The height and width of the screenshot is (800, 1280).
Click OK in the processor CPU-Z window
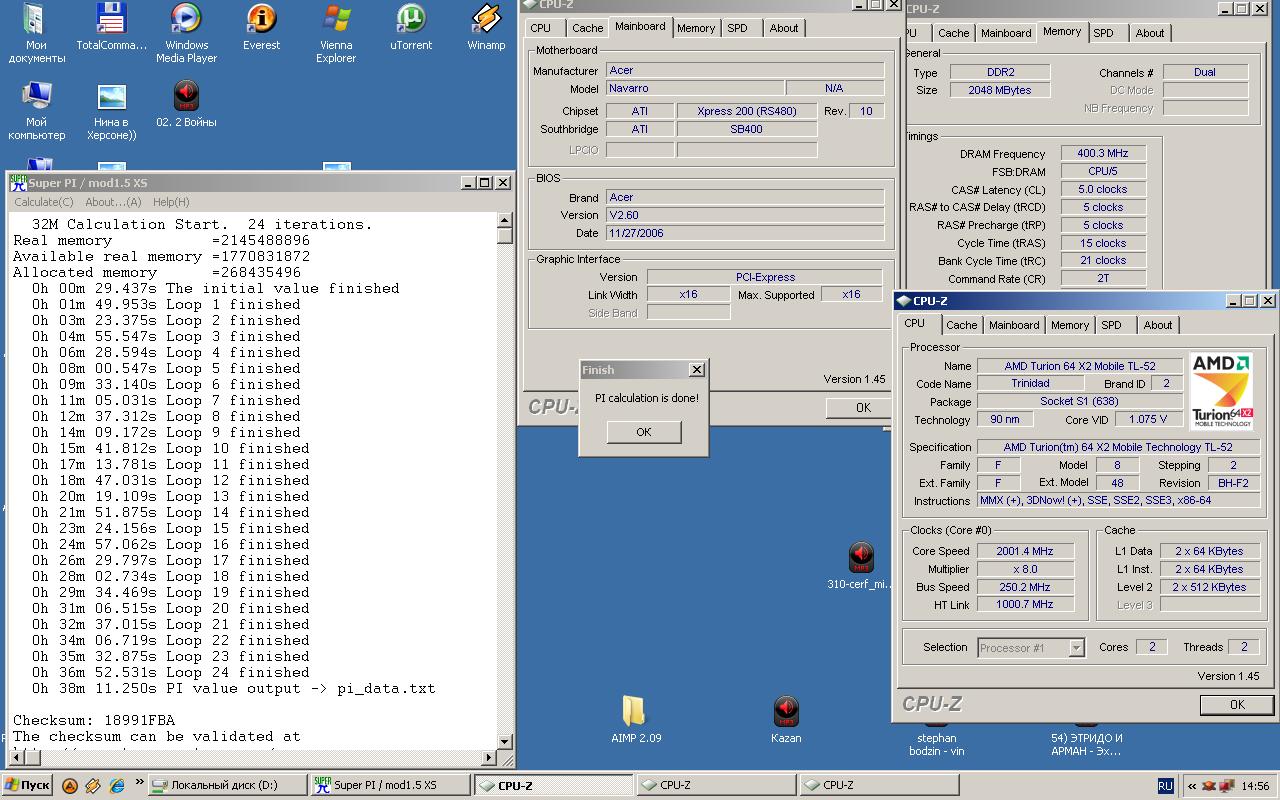[1237, 704]
